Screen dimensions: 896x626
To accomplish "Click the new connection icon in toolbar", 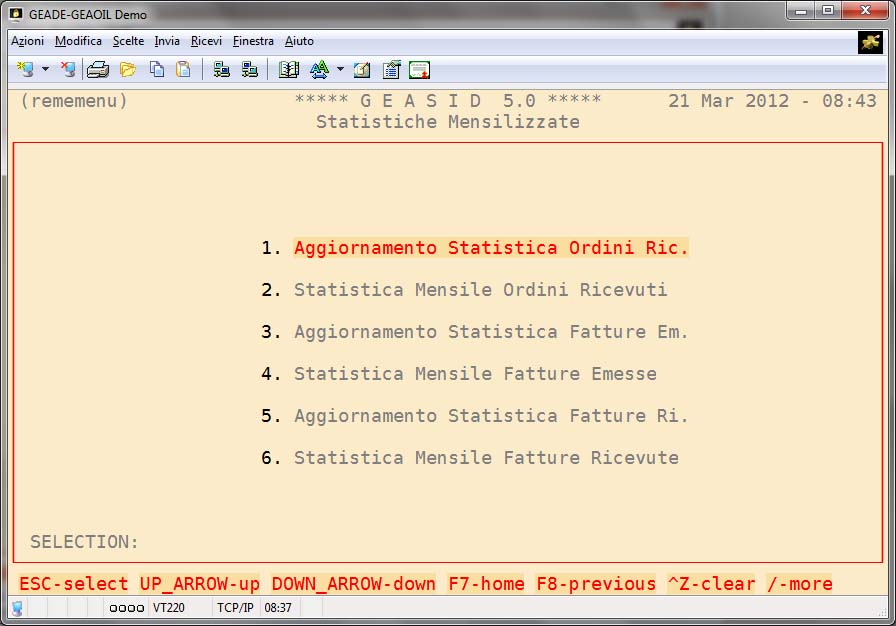I will click(x=25, y=70).
